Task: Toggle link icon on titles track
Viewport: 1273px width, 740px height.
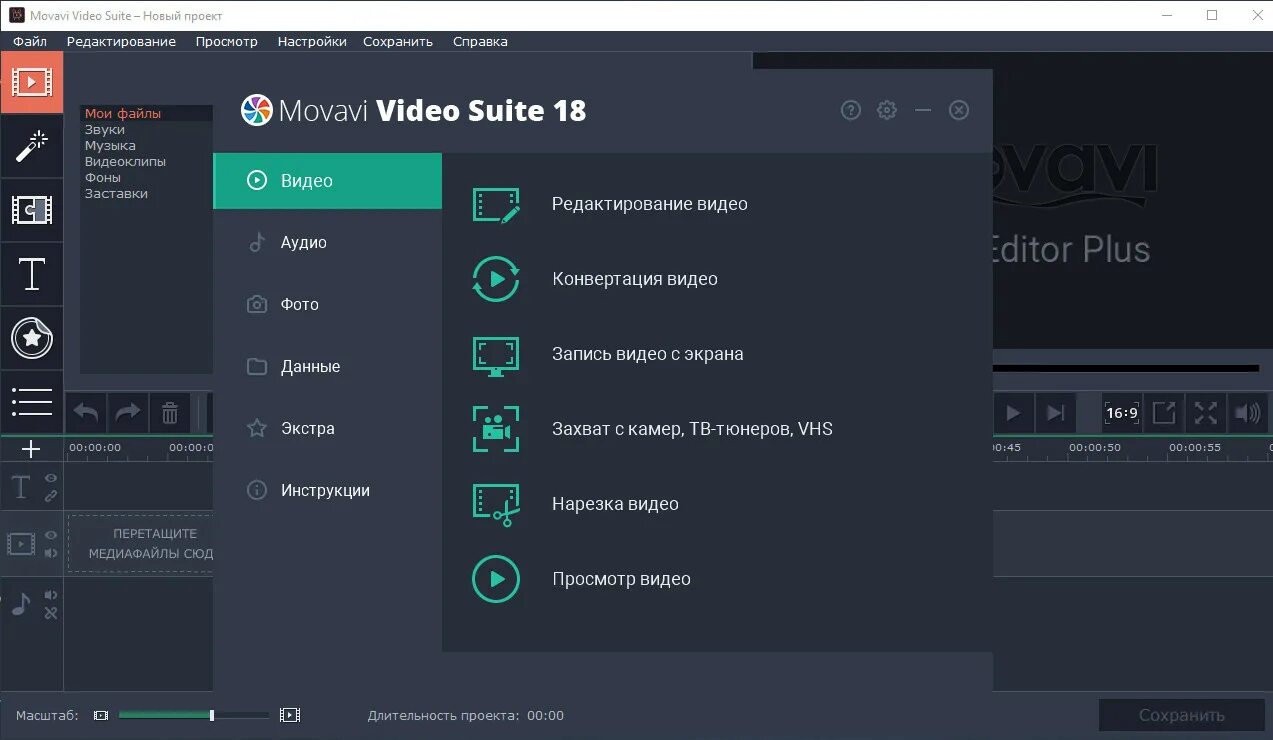Action: tap(51, 496)
